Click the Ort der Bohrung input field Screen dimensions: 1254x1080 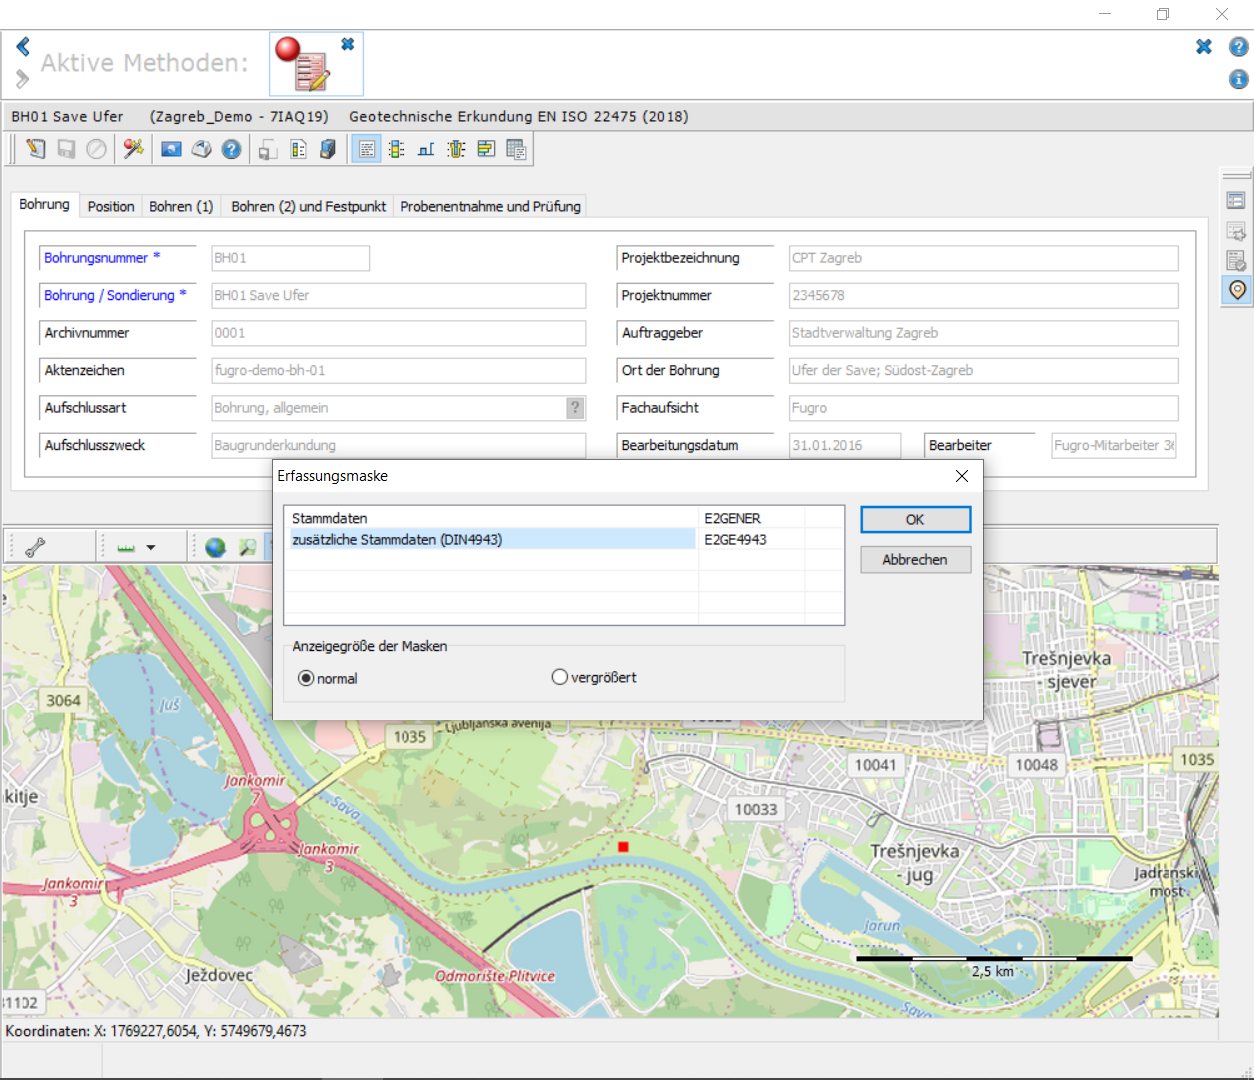click(x=983, y=370)
